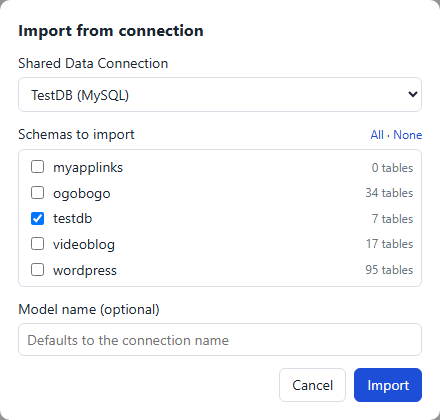
Task: Click the 'Schemas to import' label
Action: [76, 135]
